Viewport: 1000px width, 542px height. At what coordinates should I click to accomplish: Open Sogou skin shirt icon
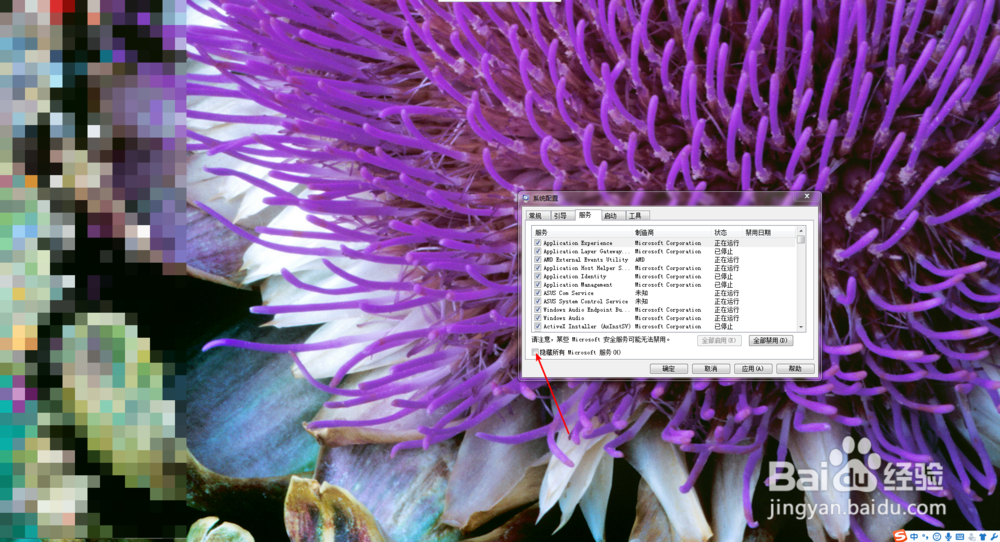tap(983, 536)
